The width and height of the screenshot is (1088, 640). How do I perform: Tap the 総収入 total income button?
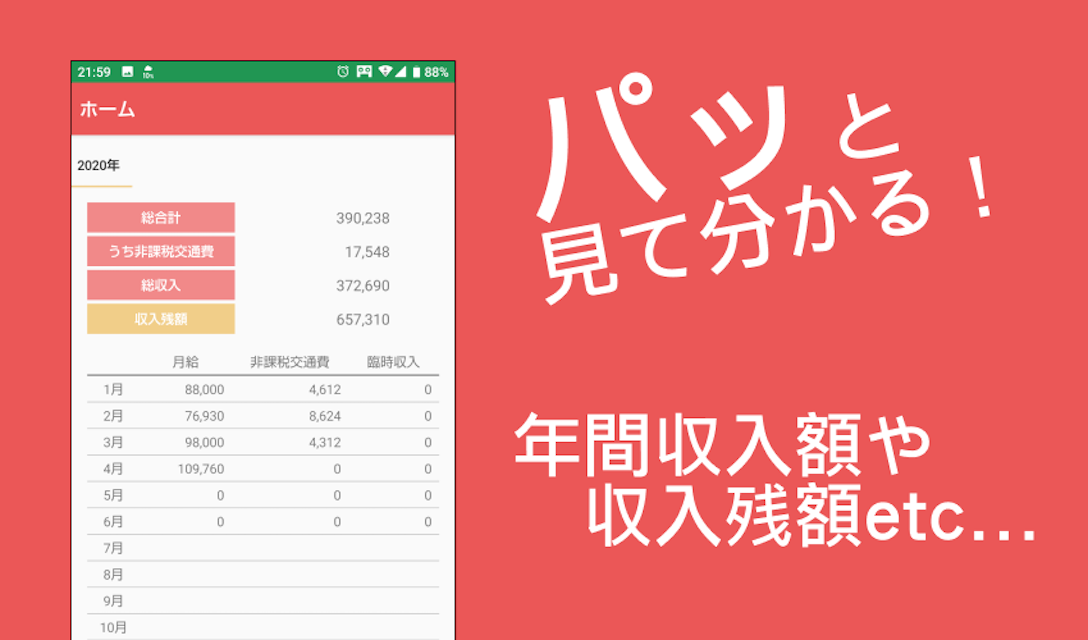(162, 285)
